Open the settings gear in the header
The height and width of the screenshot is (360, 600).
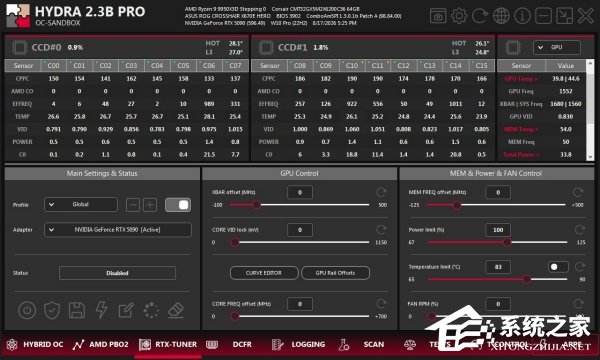[x=459, y=16]
